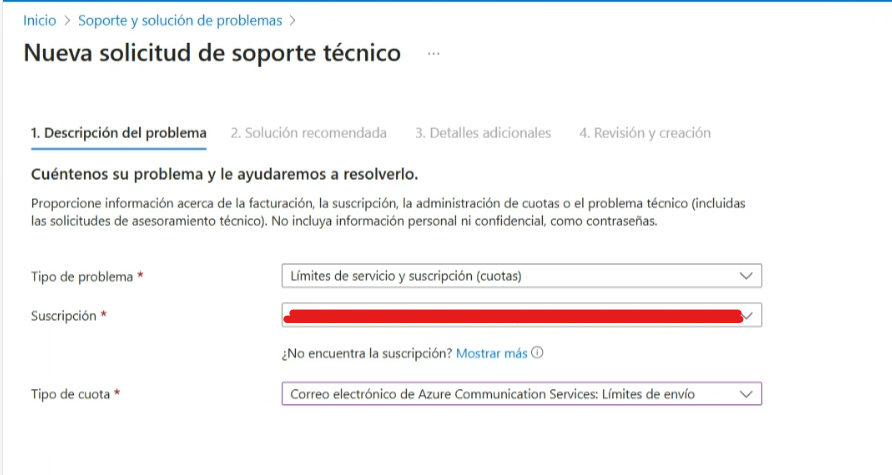Select the Descripción del problema tab
This screenshot has height=475, width=892.
[x=119, y=133]
